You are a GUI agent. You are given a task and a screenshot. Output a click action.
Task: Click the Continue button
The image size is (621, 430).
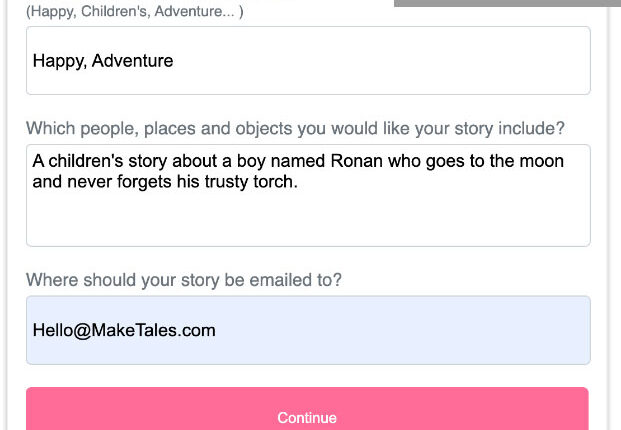tap(307, 416)
